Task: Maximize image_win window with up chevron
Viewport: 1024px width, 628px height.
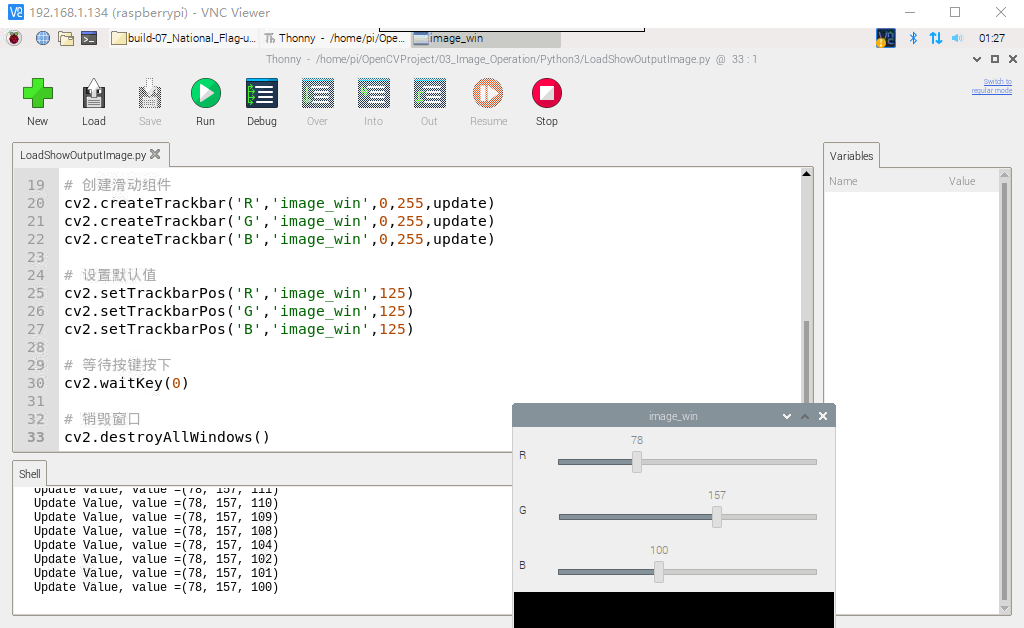Action: (805, 416)
